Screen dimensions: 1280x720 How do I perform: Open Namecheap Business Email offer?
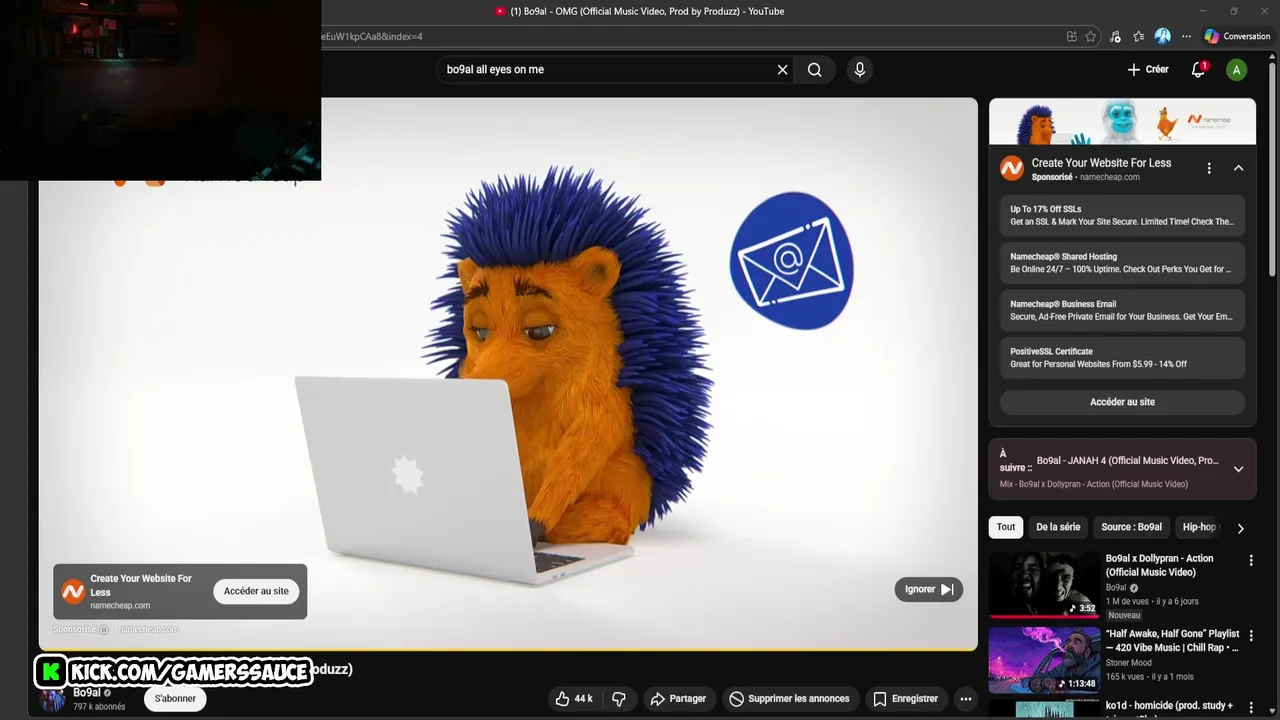[x=1122, y=310]
